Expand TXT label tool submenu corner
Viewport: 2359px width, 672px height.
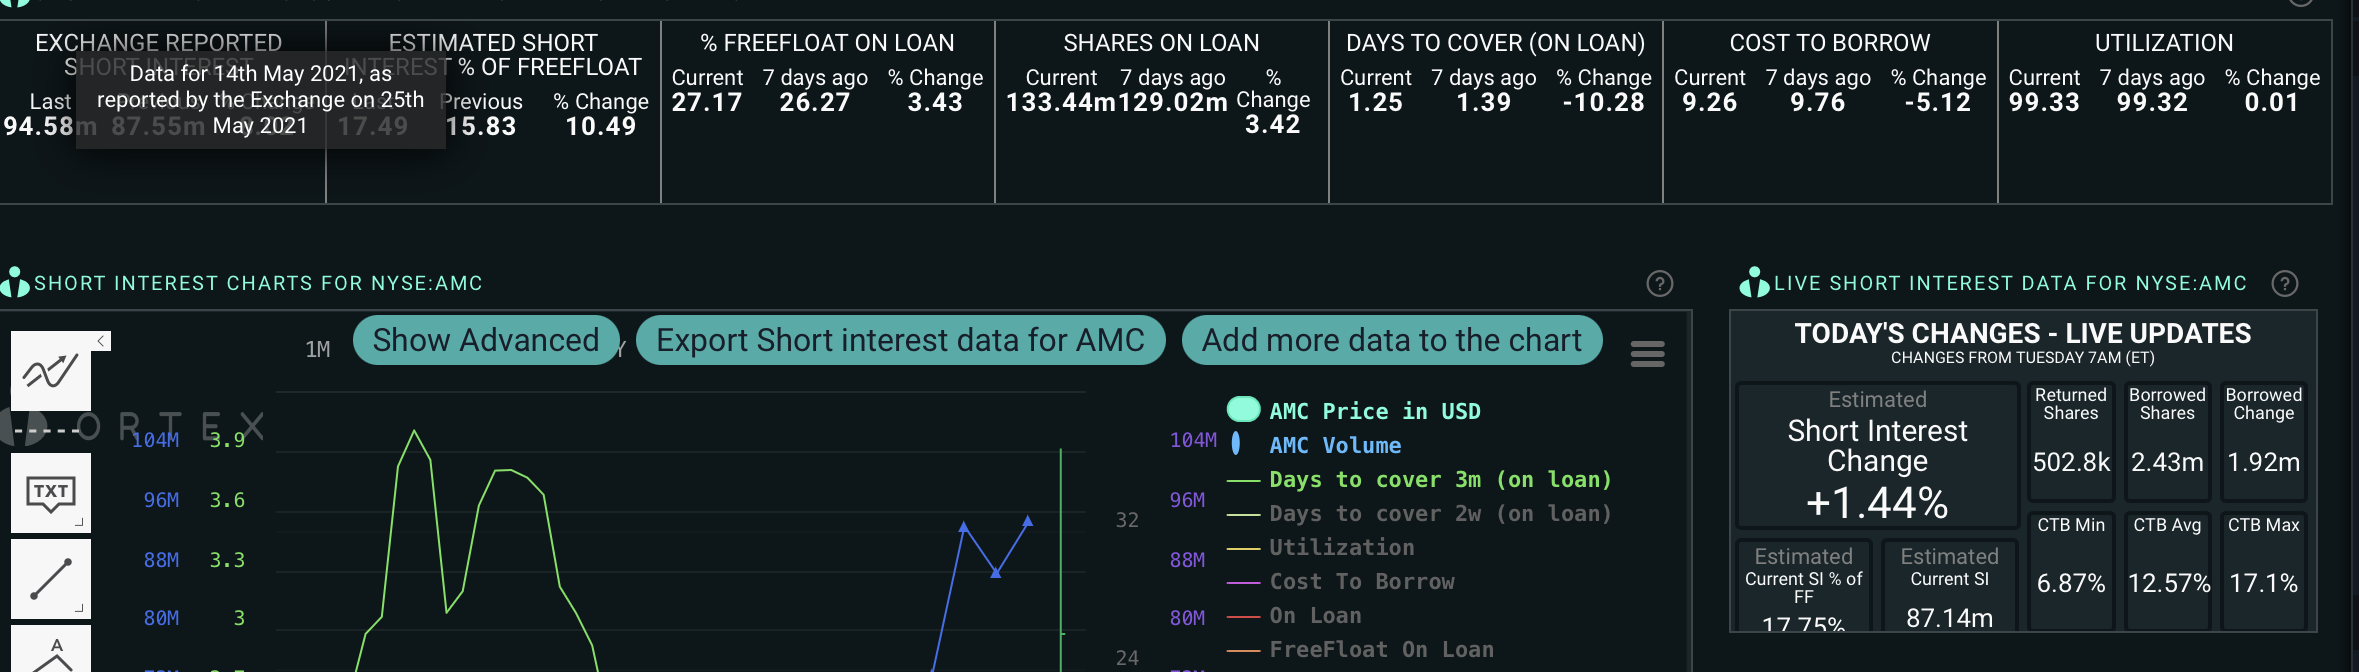coord(79,522)
